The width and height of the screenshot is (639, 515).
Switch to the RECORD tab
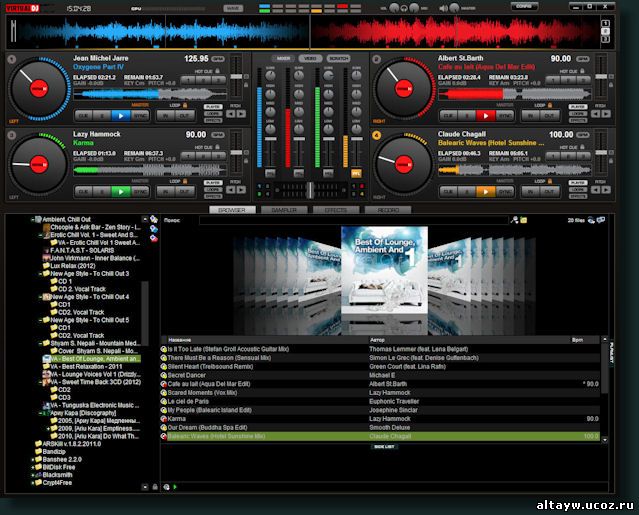[388, 210]
